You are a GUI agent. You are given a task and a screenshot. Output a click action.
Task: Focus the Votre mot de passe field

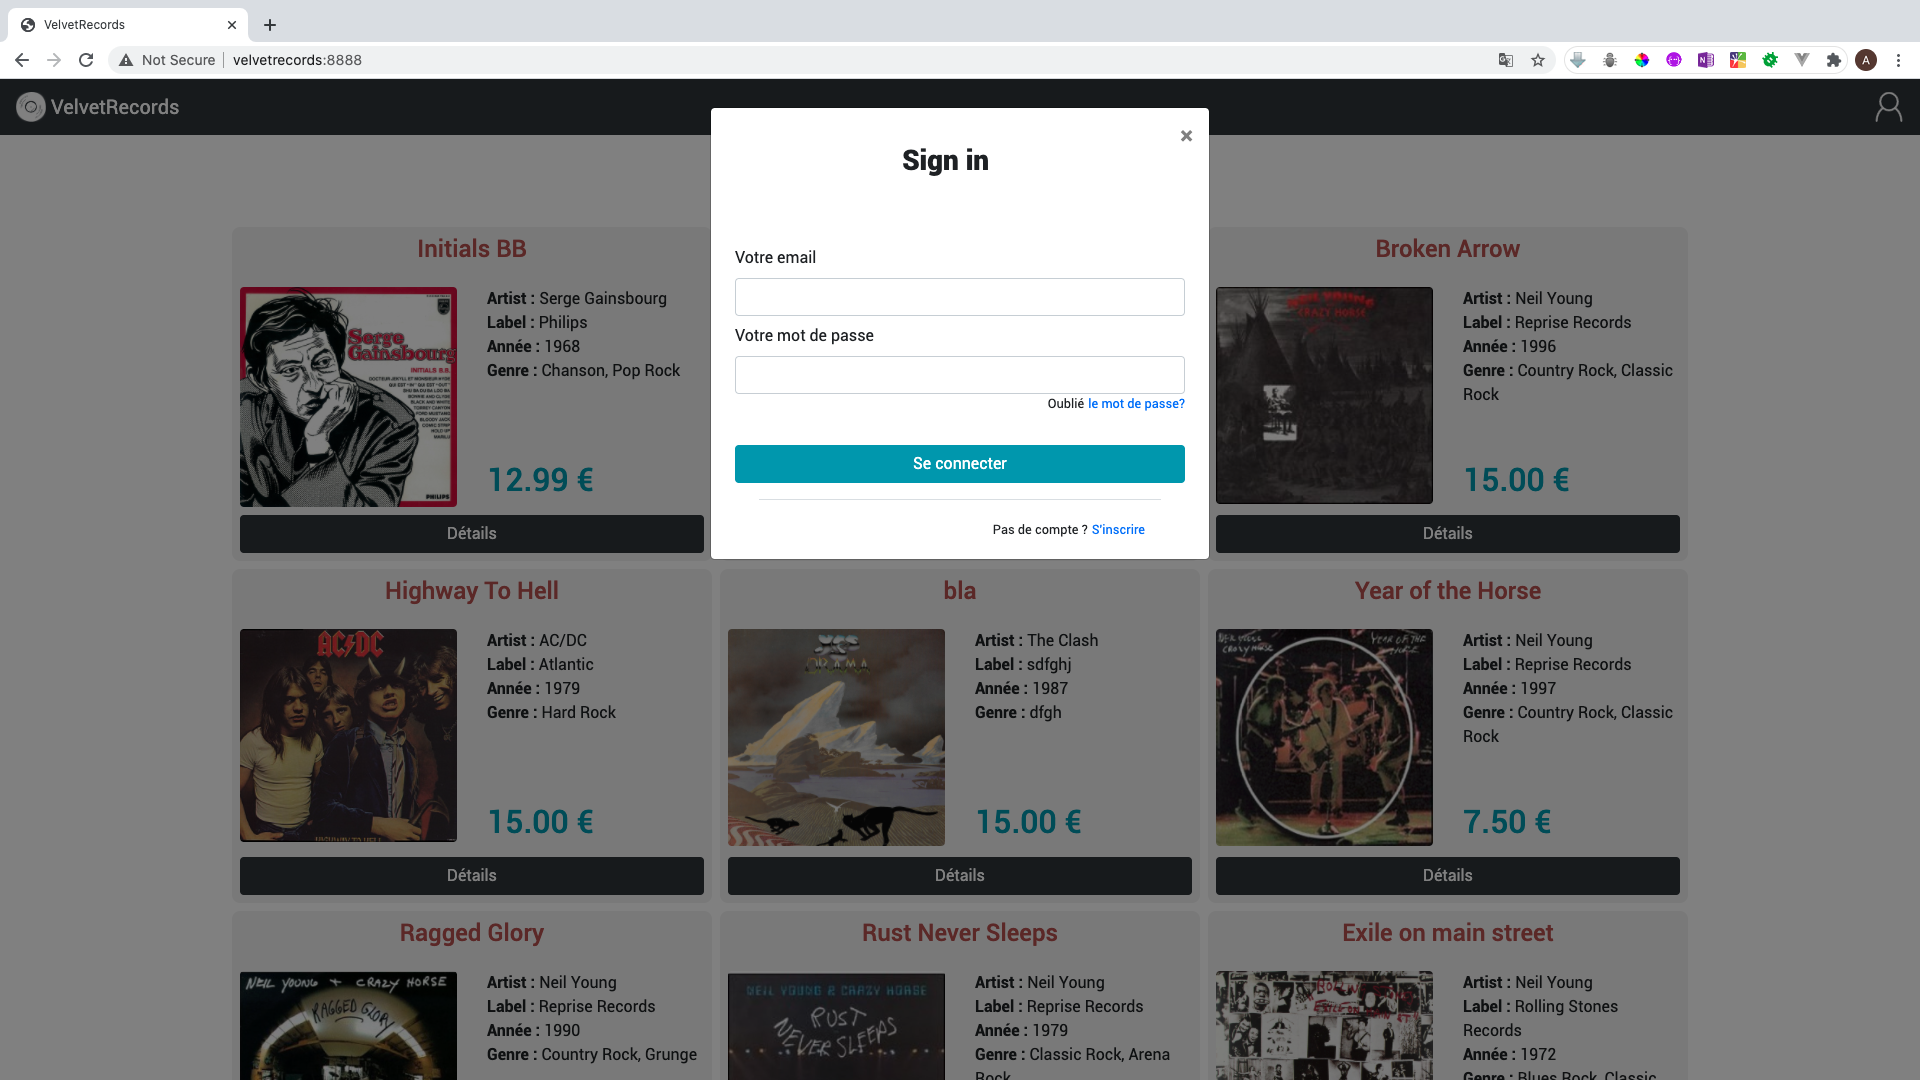point(960,375)
